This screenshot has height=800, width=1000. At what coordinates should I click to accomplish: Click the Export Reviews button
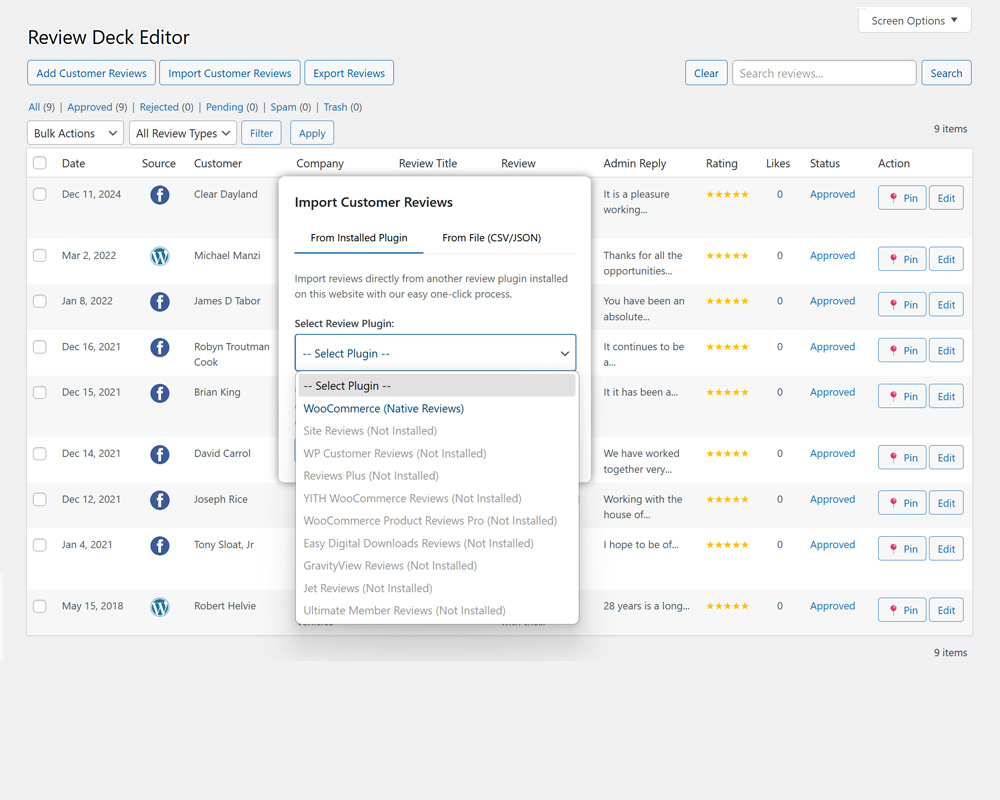(x=349, y=73)
